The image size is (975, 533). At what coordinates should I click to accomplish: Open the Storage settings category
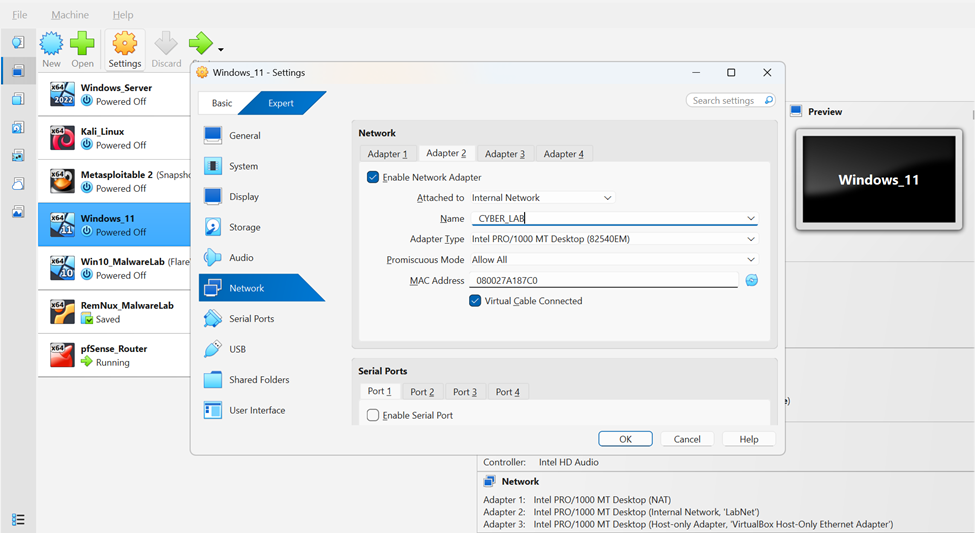click(x=262, y=227)
